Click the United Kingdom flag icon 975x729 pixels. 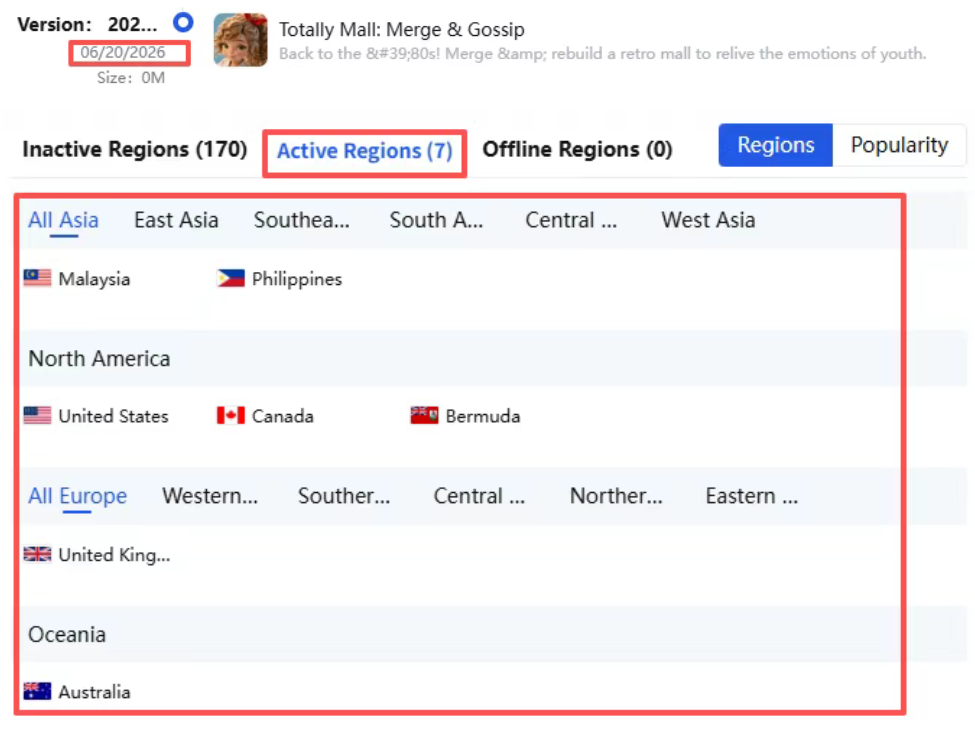(x=37, y=554)
